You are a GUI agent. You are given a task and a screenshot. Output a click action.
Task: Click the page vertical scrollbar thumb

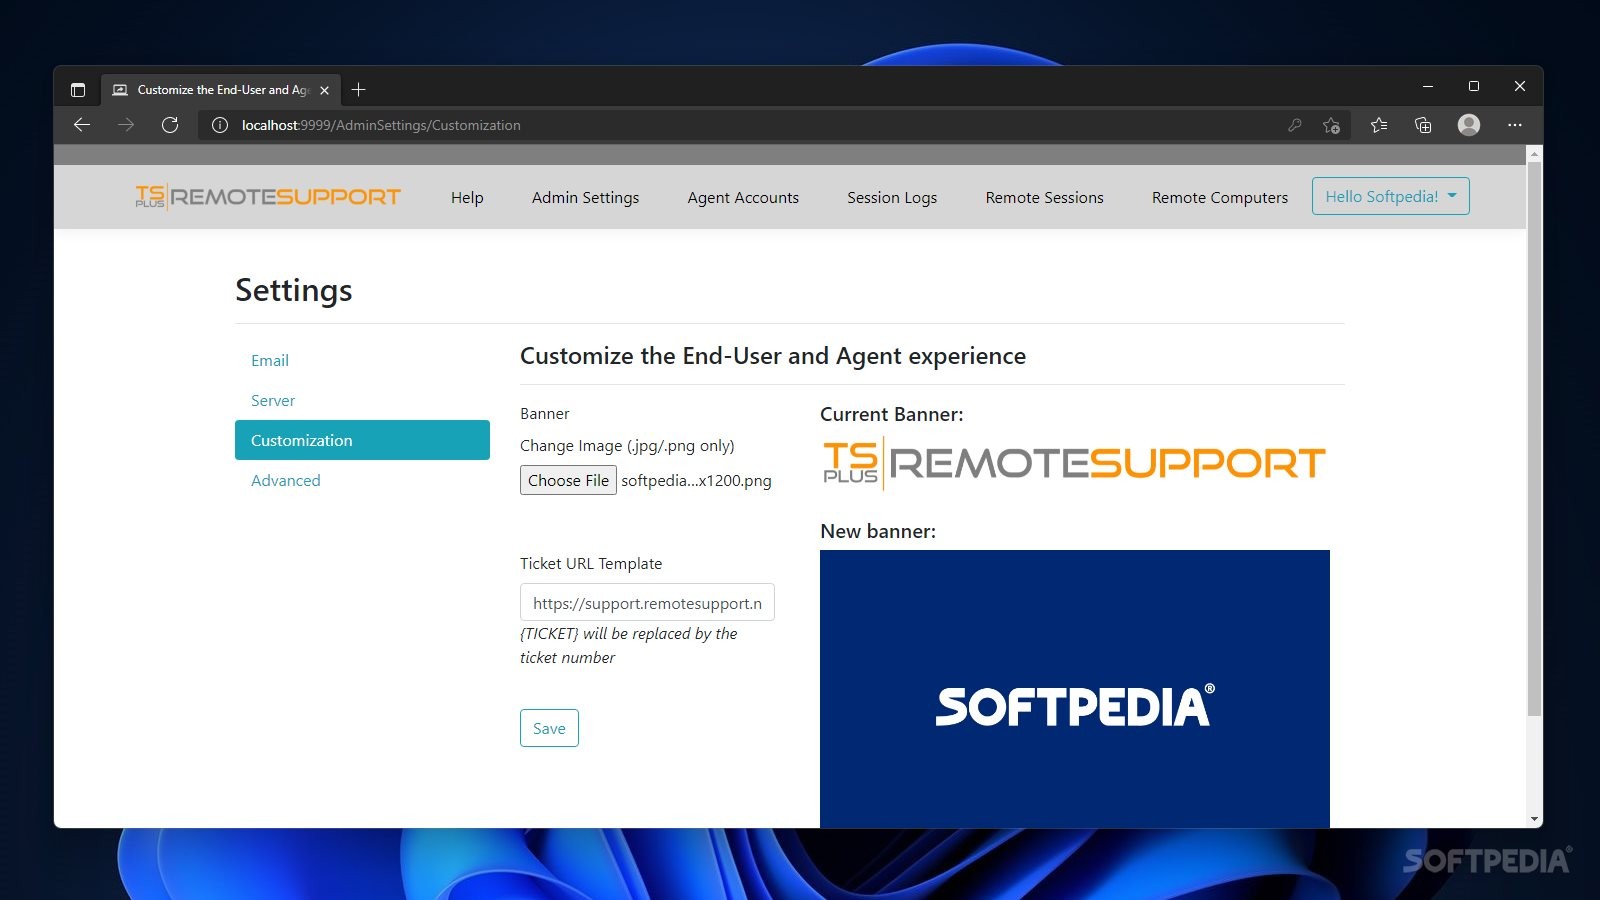coord(1535,440)
